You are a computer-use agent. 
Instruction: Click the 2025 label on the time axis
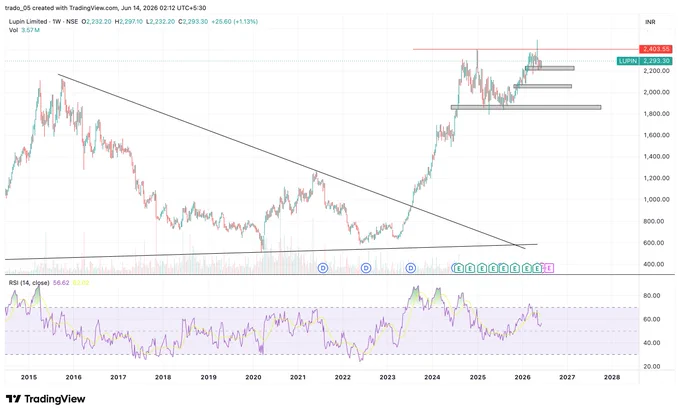(477, 377)
